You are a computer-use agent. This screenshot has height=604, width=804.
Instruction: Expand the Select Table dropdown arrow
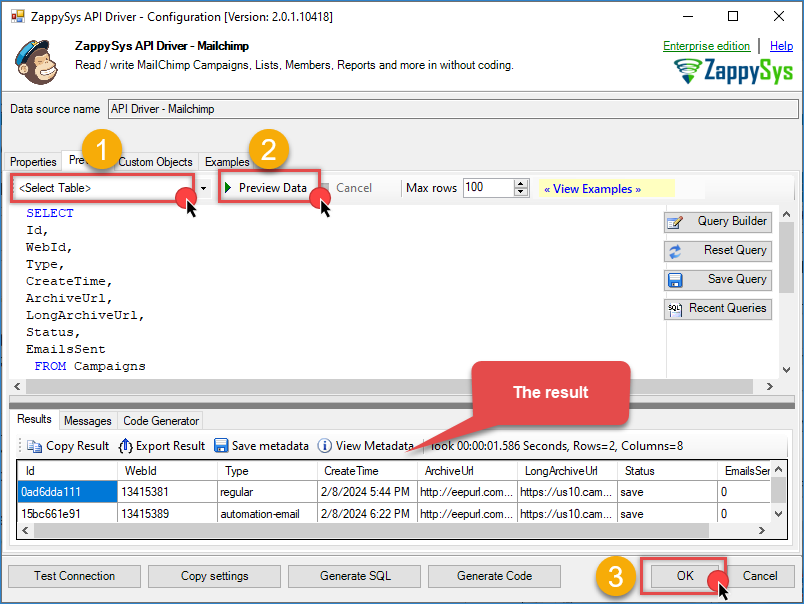coord(204,188)
